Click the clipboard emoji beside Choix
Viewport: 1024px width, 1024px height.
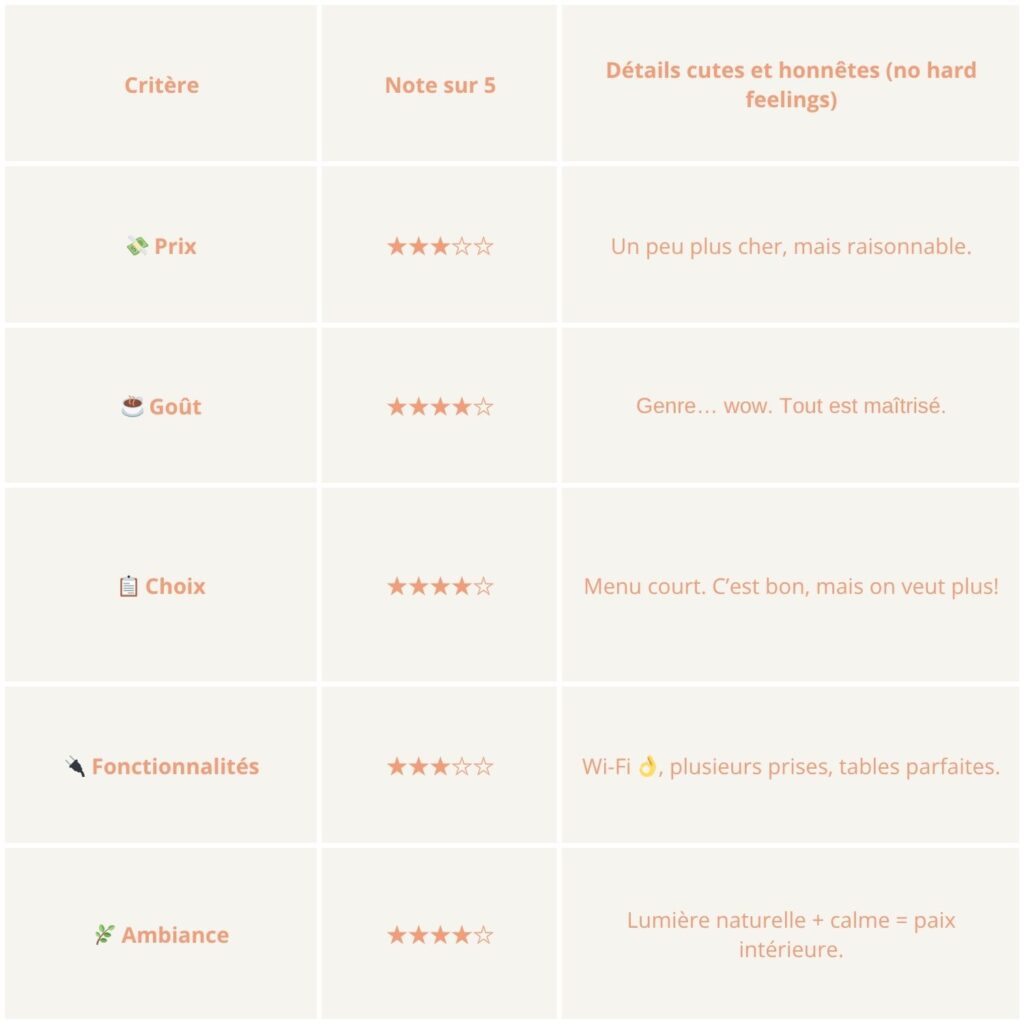pyautogui.click(x=128, y=586)
